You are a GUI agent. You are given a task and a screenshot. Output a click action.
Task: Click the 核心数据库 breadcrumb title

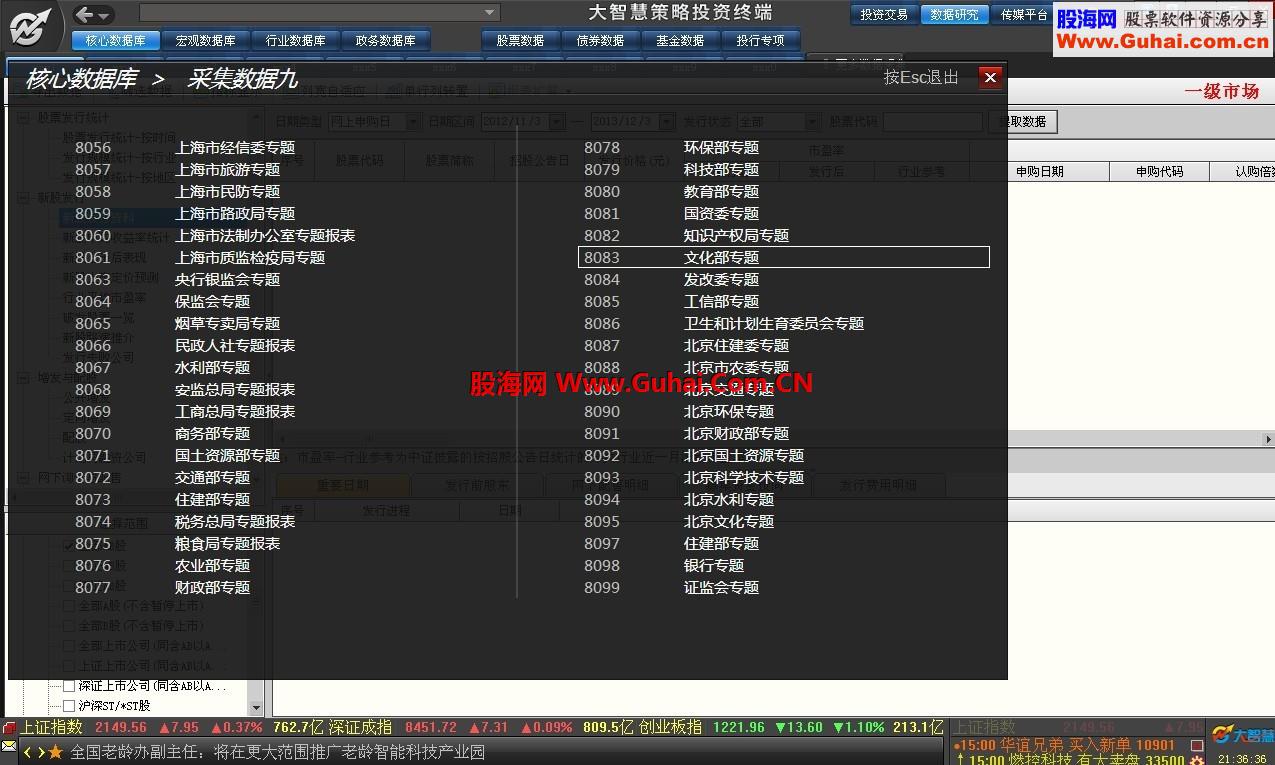(x=81, y=79)
